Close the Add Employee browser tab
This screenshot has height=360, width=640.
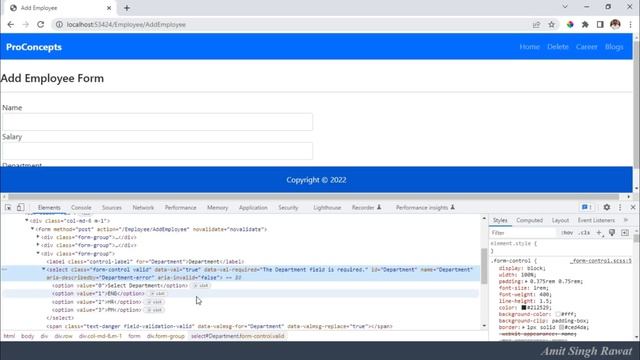(x=109, y=8)
